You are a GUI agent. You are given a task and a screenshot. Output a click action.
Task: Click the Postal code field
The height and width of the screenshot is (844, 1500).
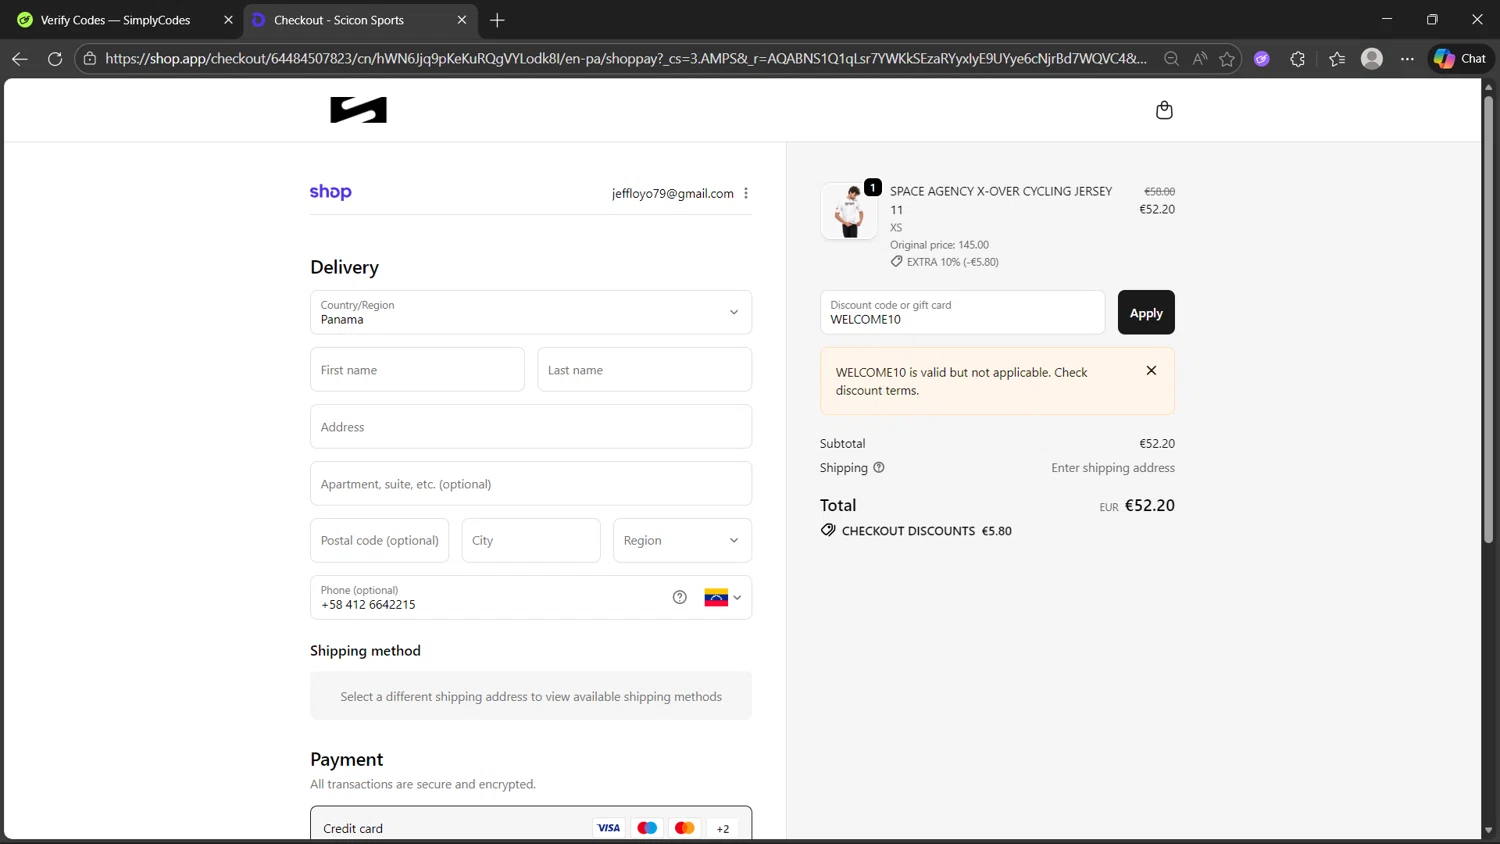(x=379, y=540)
